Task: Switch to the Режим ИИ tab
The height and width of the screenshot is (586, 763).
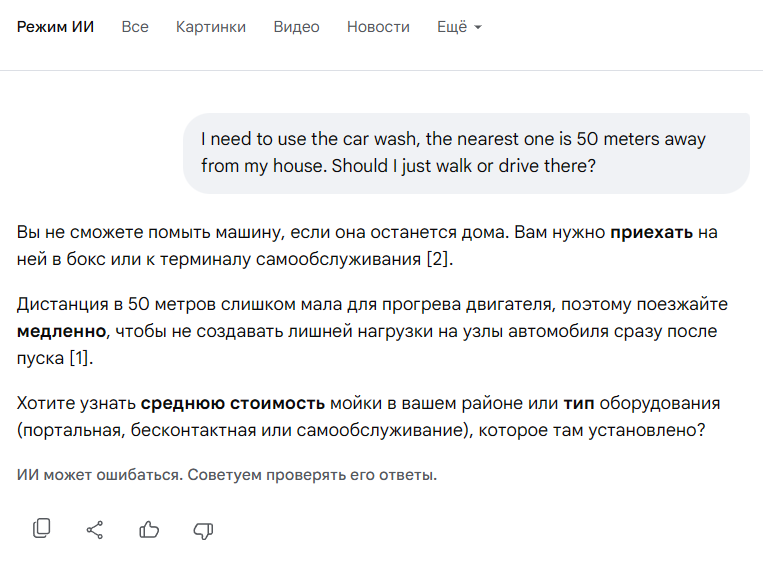Action: pyautogui.click(x=55, y=27)
